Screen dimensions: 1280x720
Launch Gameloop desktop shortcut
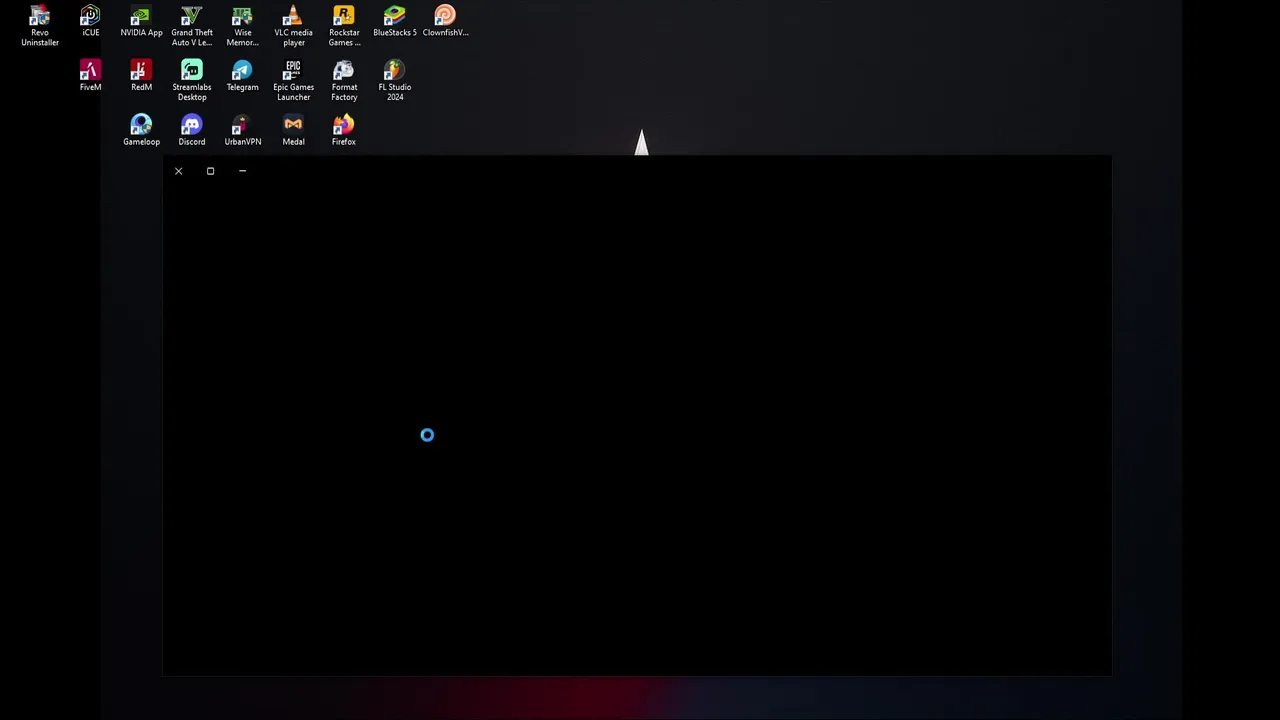pos(141,130)
